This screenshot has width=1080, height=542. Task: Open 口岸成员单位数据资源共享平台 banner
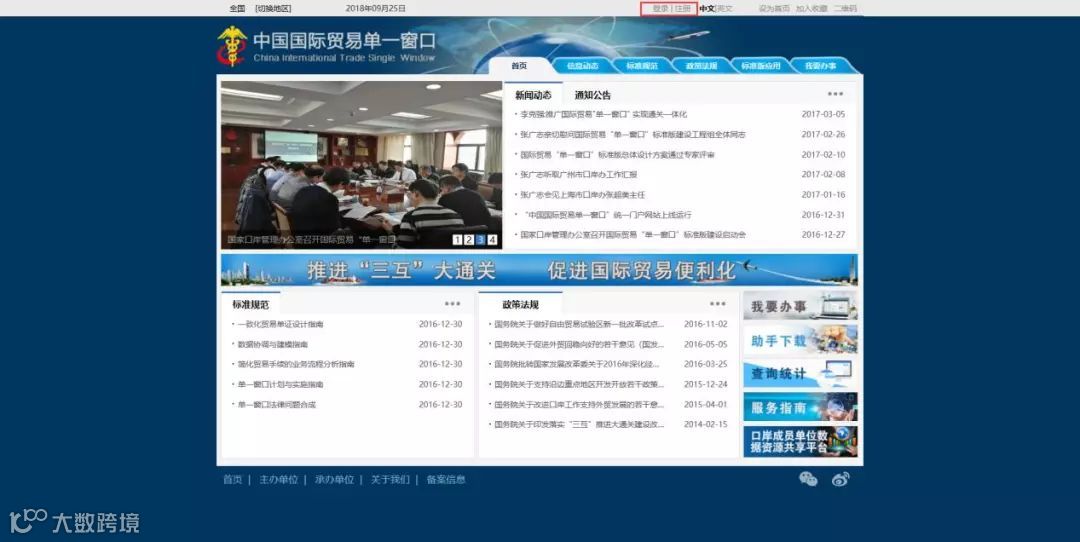tap(800, 441)
